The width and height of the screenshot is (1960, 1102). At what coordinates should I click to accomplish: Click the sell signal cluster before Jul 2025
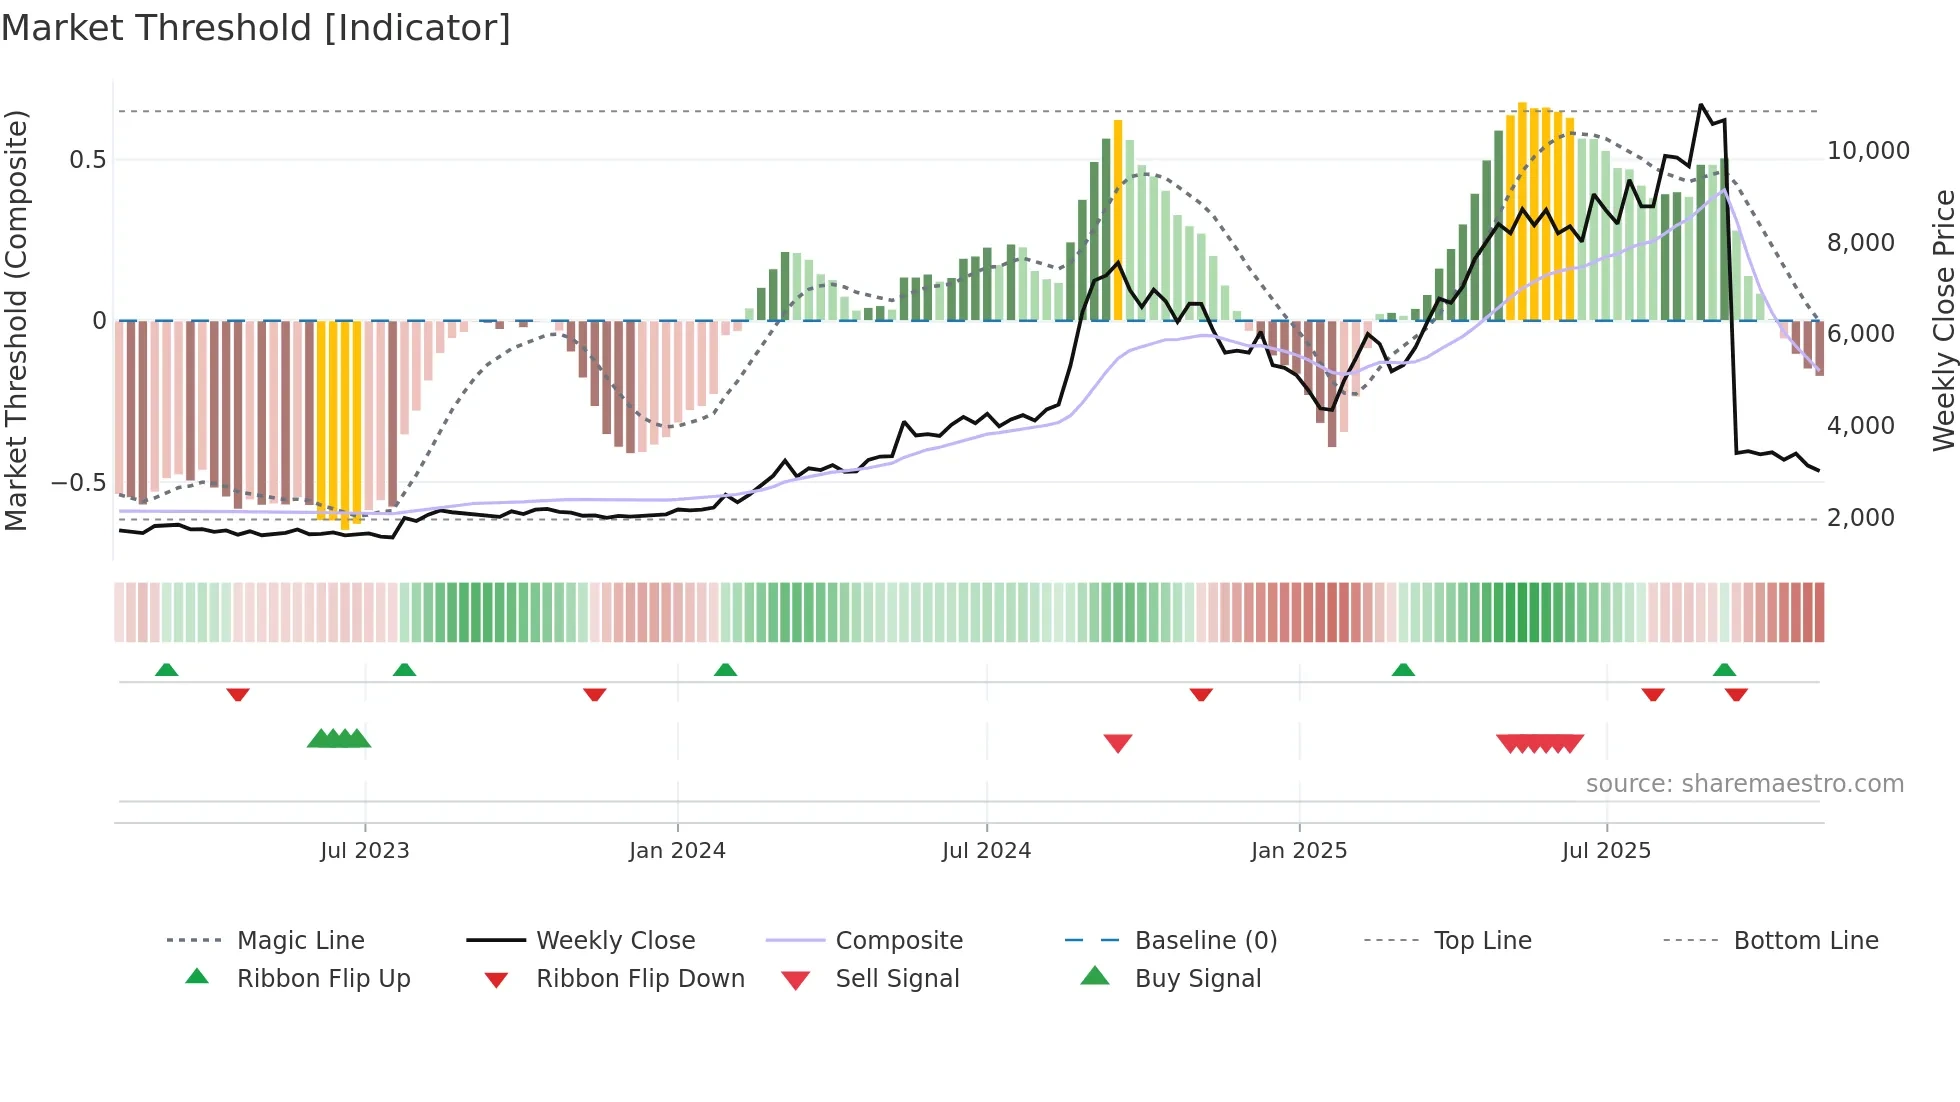click(1540, 743)
